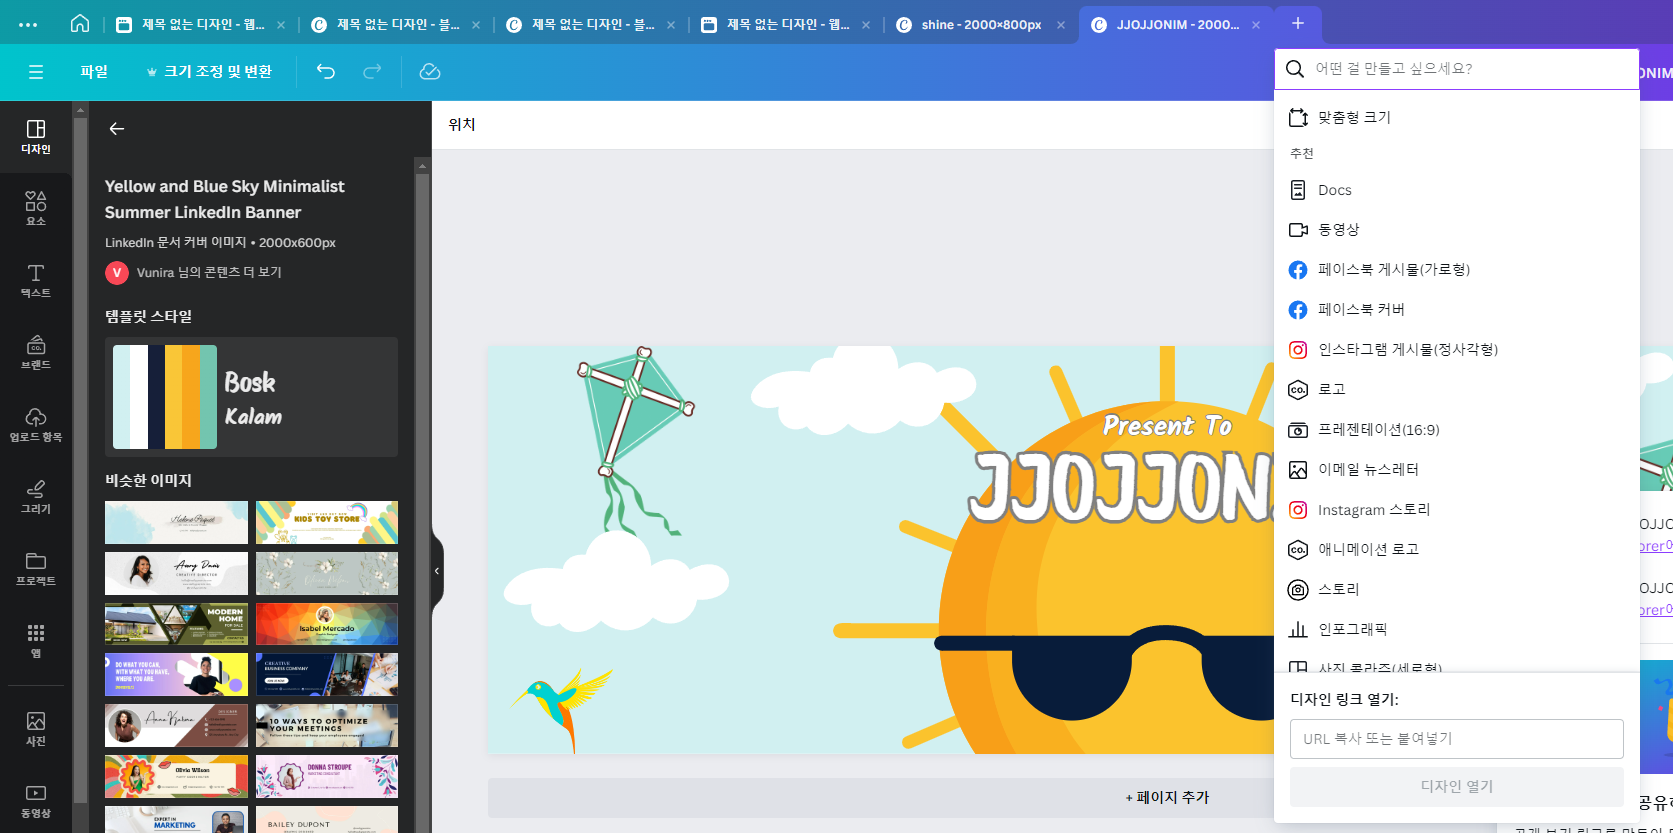This screenshot has width=1673, height=833.
Task: Choose 프레젠테이션(16:9) option
Action: 1457,430
